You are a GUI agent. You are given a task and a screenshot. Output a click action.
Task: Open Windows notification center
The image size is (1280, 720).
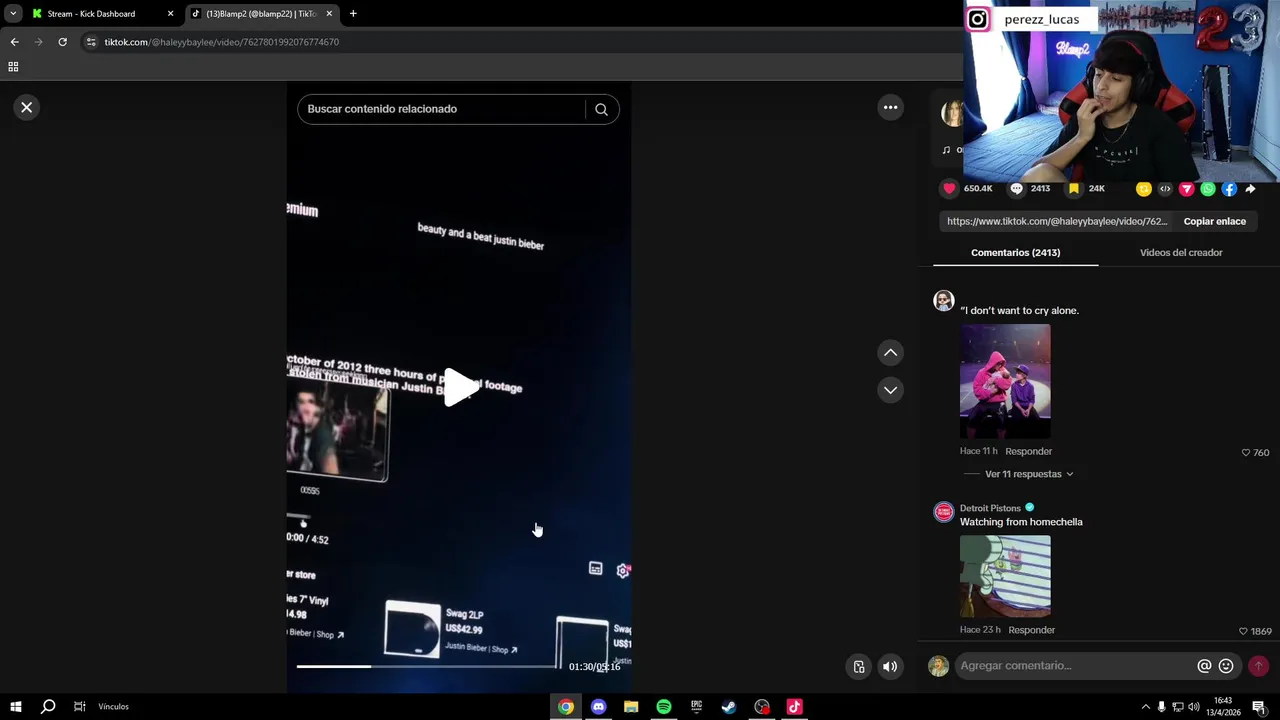coord(1259,707)
